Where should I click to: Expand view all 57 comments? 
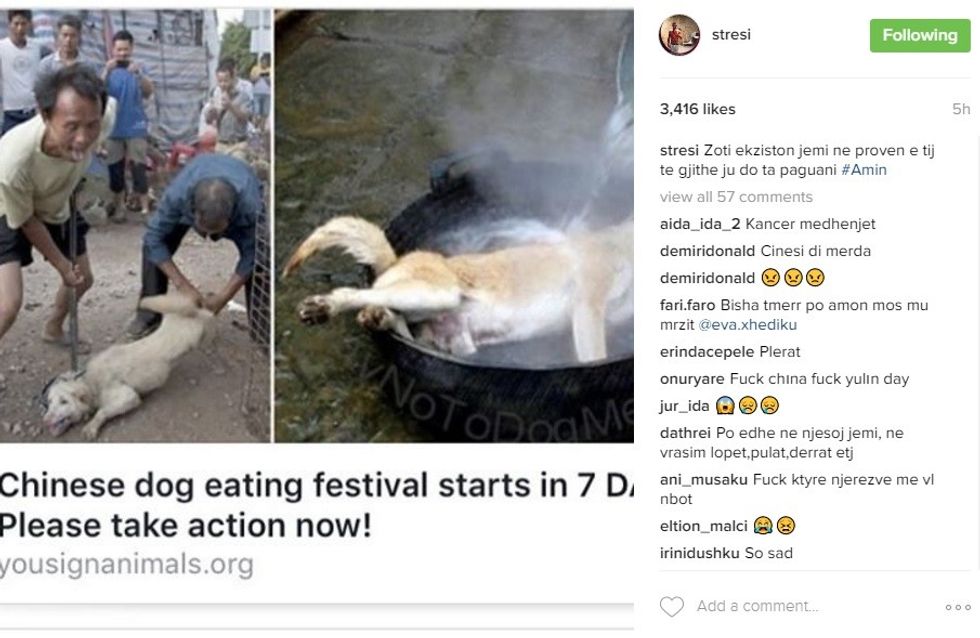pyautogui.click(x=736, y=197)
